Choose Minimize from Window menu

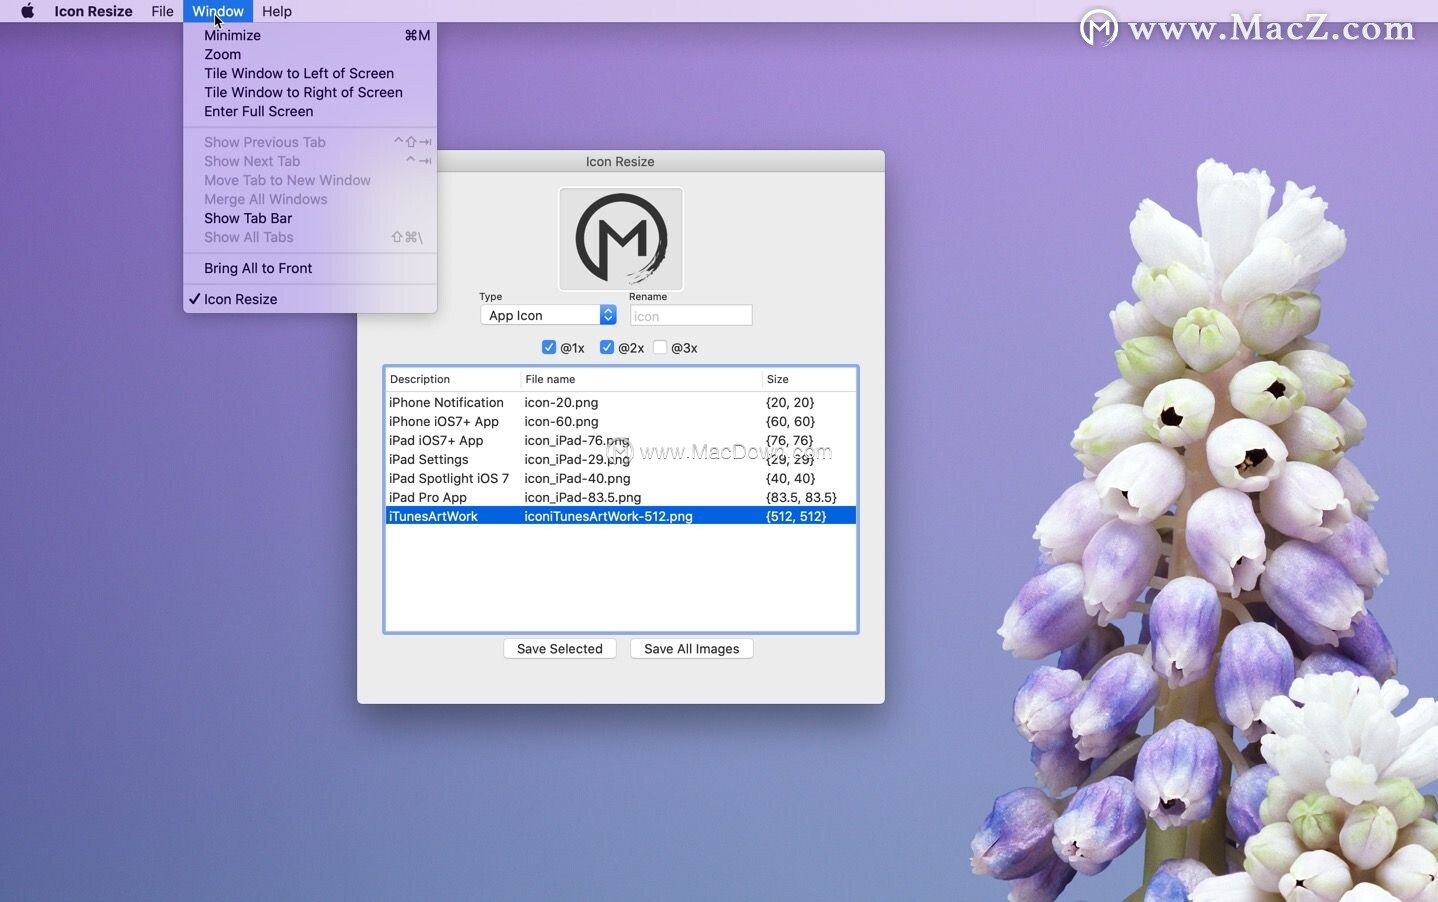tap(310, 35)
